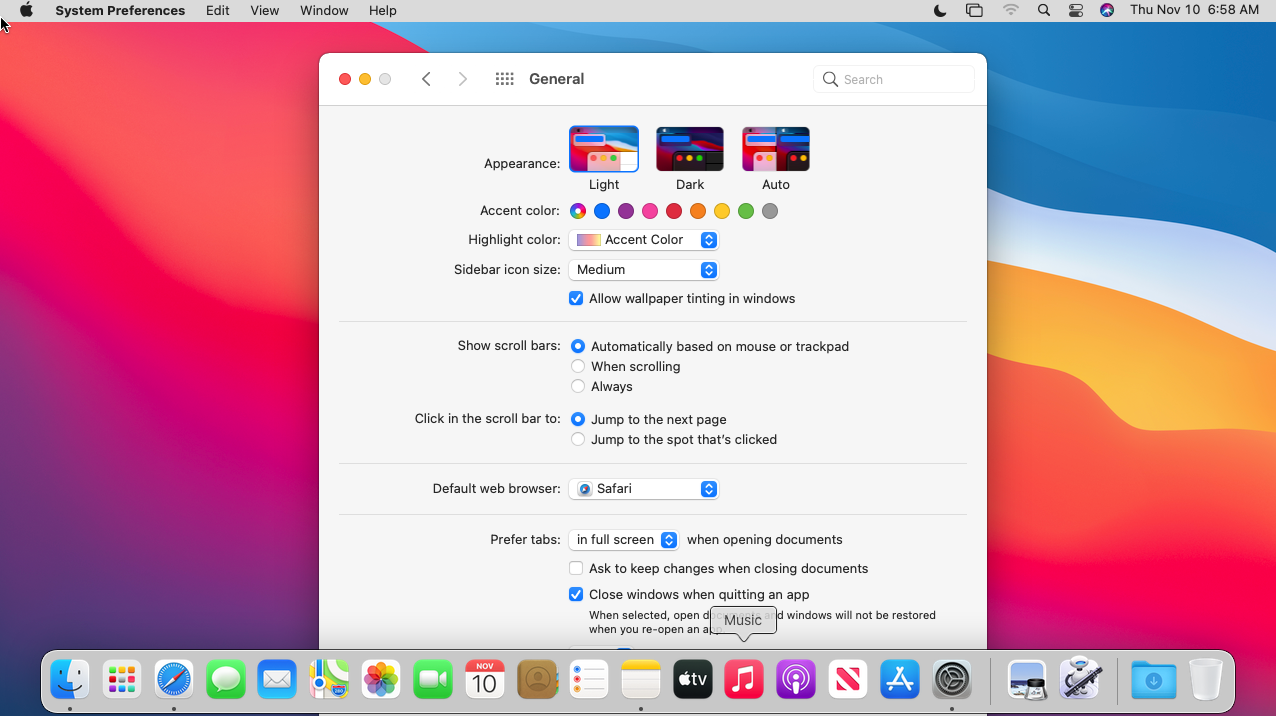Click the System Preferences gear in the Dock

click(952, 680)
